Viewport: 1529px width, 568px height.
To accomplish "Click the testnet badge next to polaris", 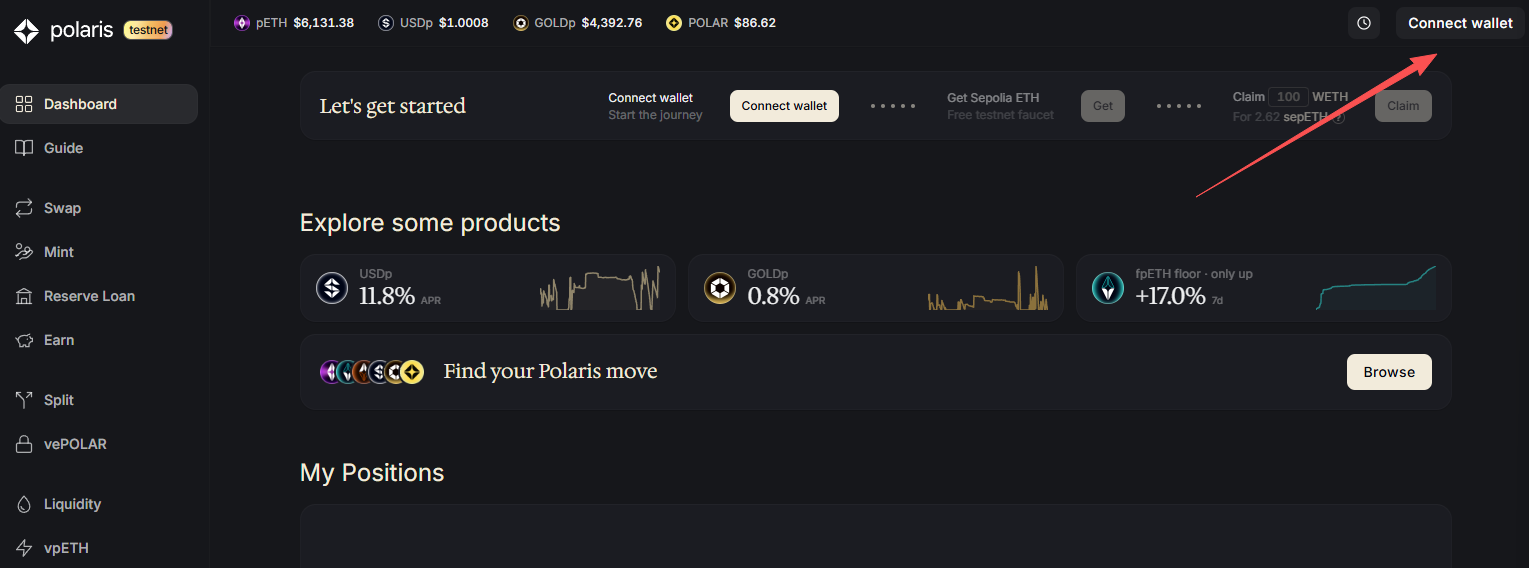I will point(148,30).
